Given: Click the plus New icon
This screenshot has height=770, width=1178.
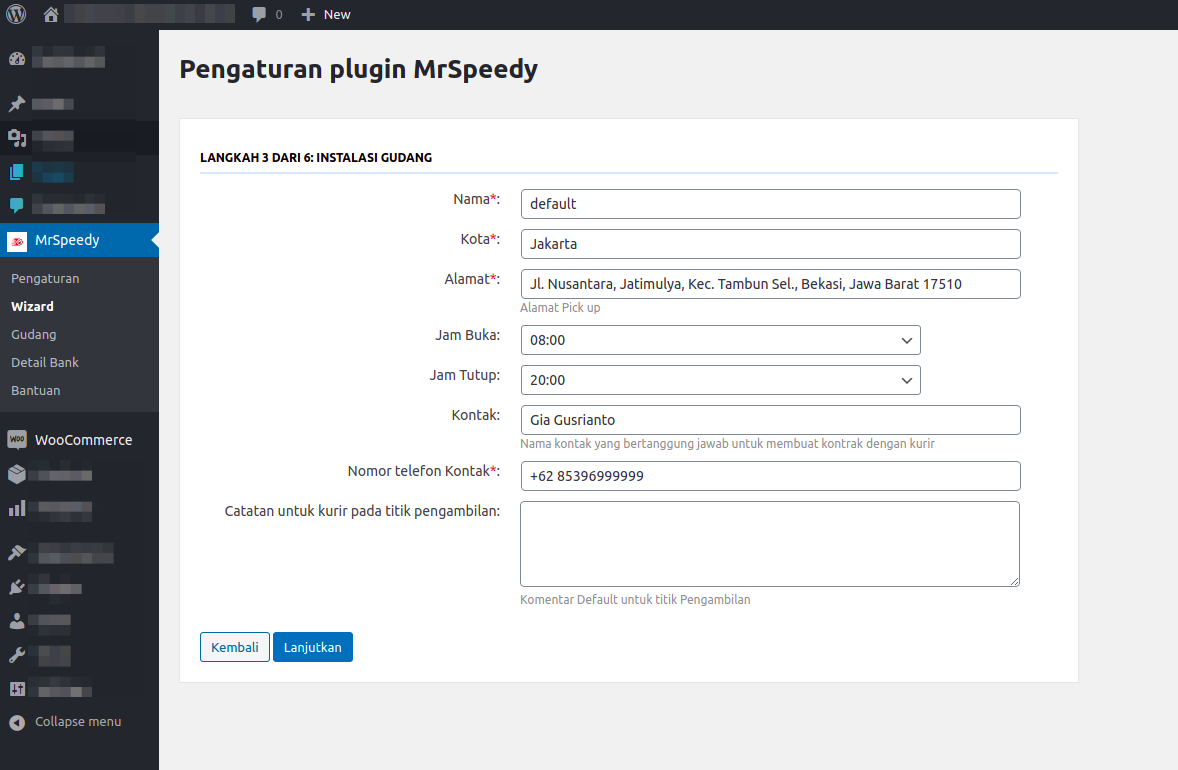Looking at the screenshot, I should click(308, 14).
